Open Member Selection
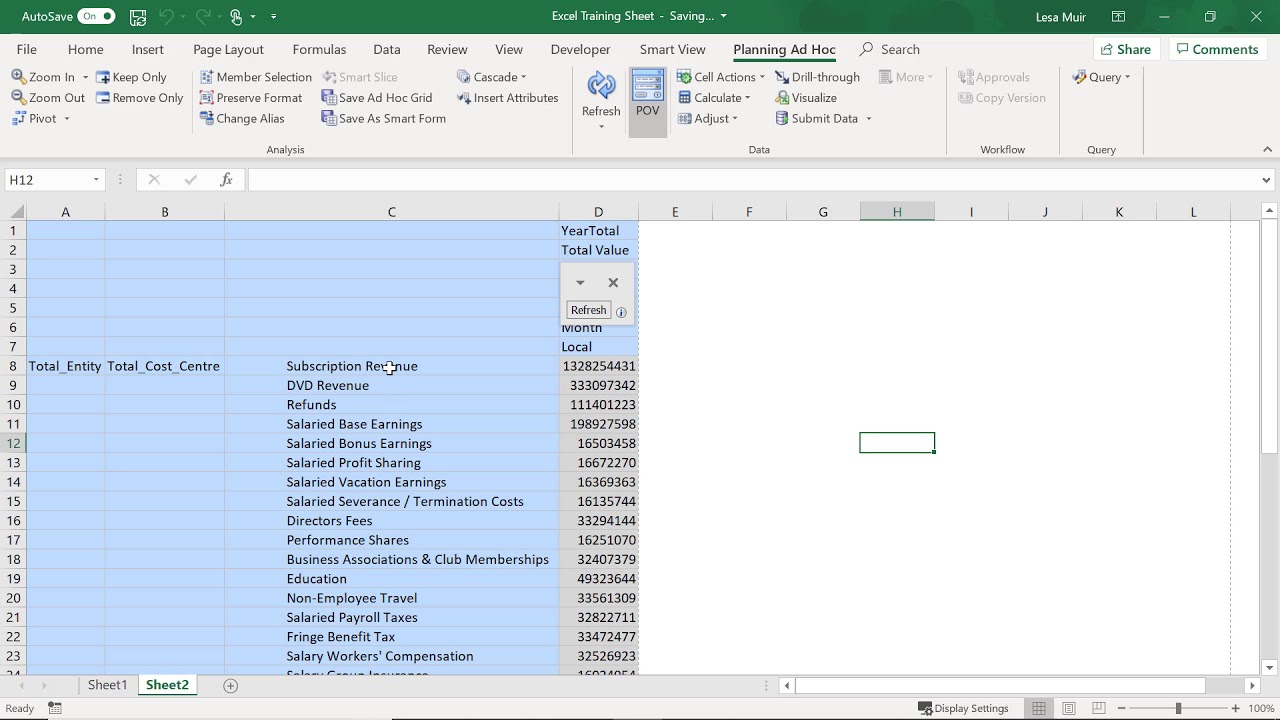Viewport: 1280px width, 720px height. tap(256, 77)
